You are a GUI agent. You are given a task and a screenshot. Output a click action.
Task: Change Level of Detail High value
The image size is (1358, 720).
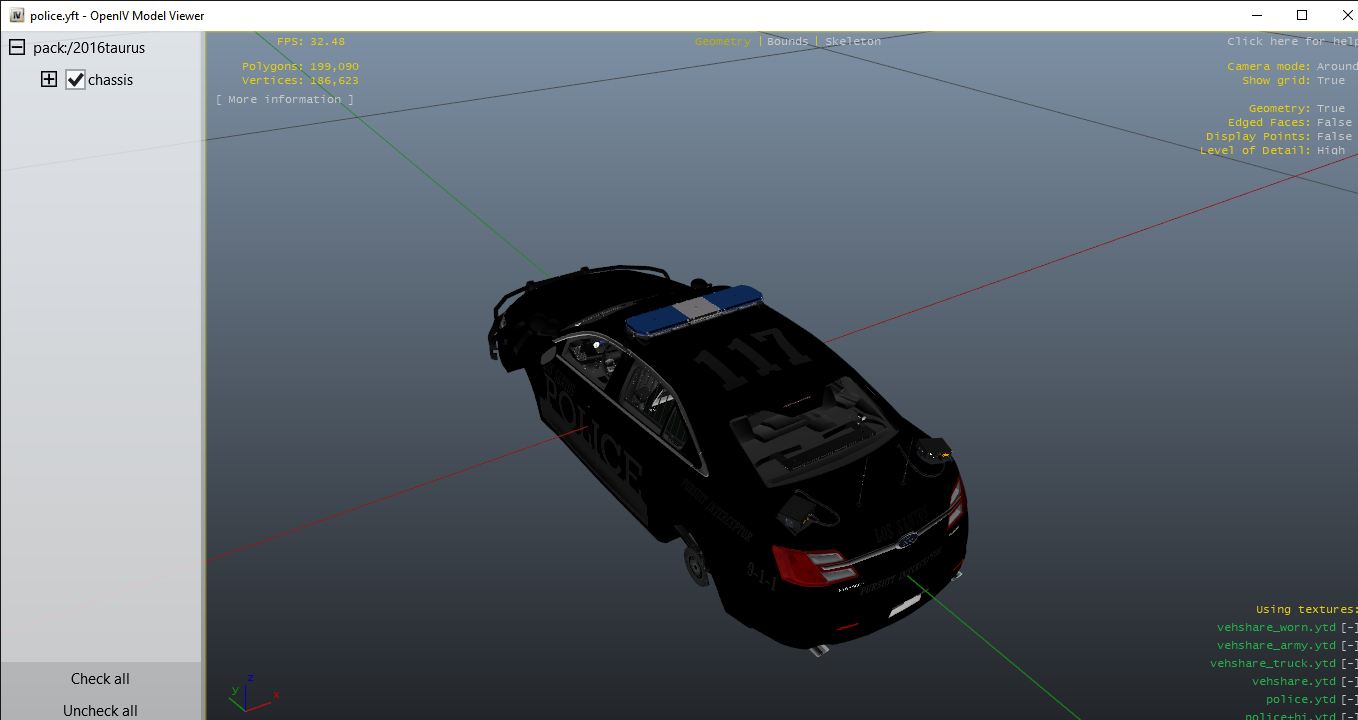tap(1330, 151)
